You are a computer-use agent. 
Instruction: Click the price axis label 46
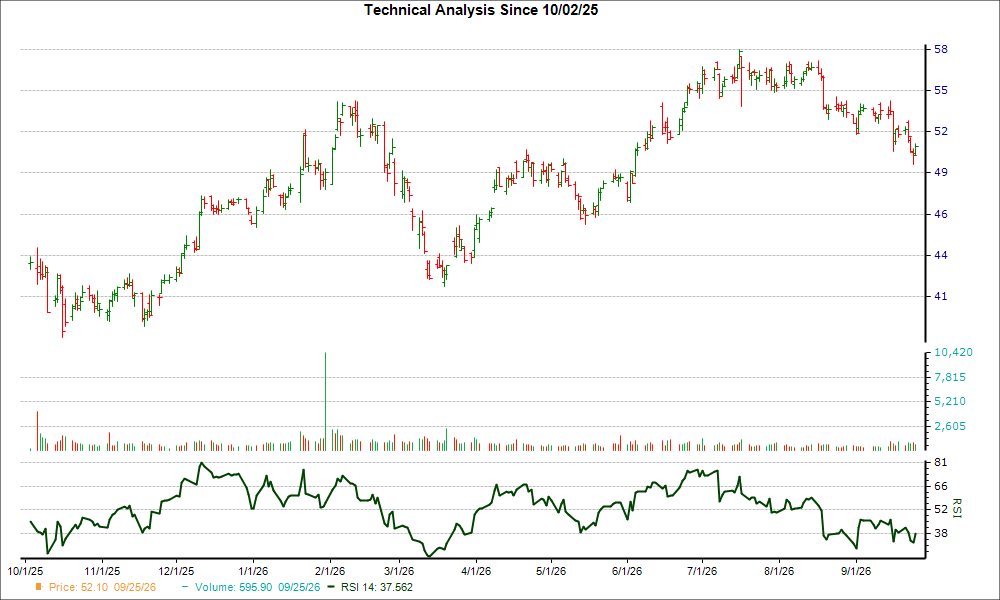tap(941, 214)
